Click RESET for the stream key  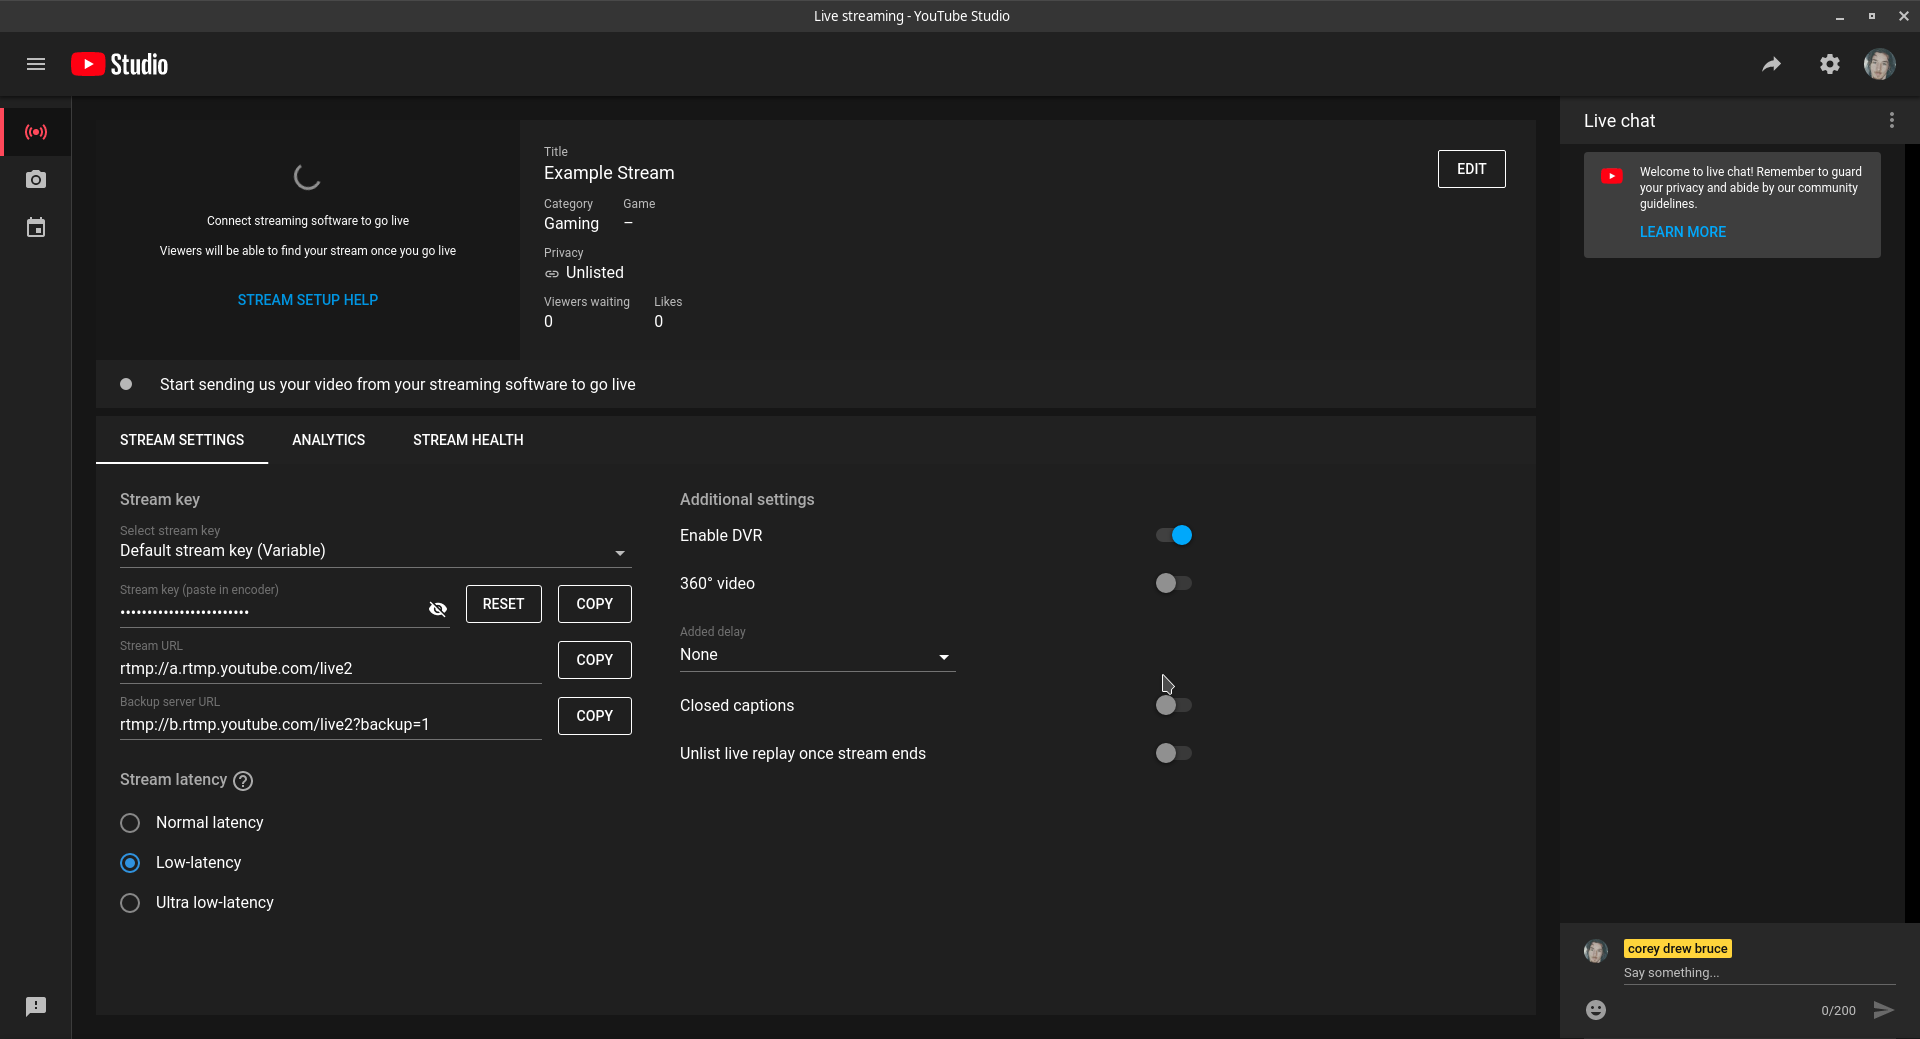coord(503,604)
